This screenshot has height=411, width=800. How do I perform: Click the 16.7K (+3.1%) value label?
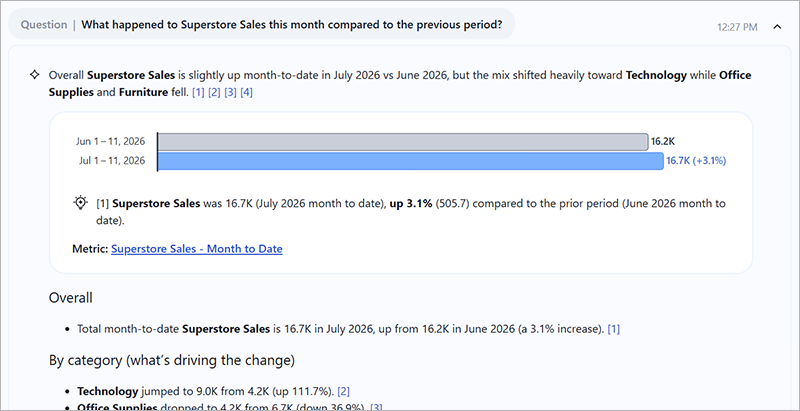click(x=696, y=161)
